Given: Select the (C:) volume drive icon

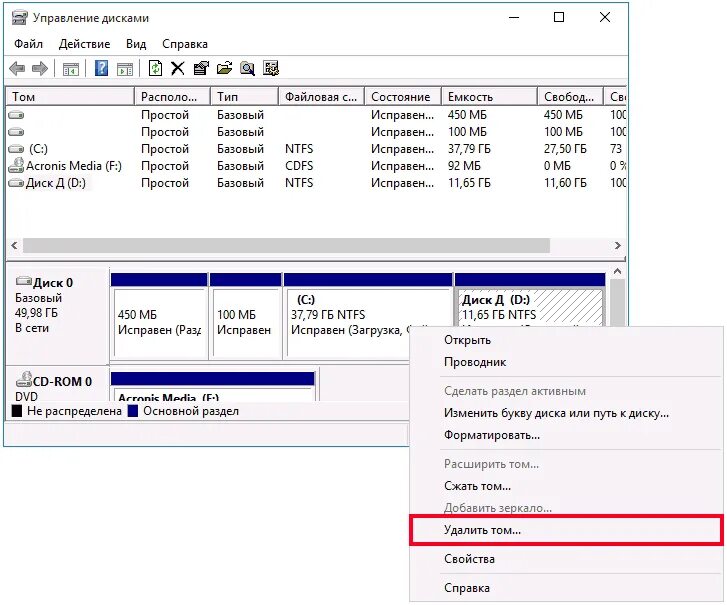Looking at the screenshot, I should click(16, 149).
